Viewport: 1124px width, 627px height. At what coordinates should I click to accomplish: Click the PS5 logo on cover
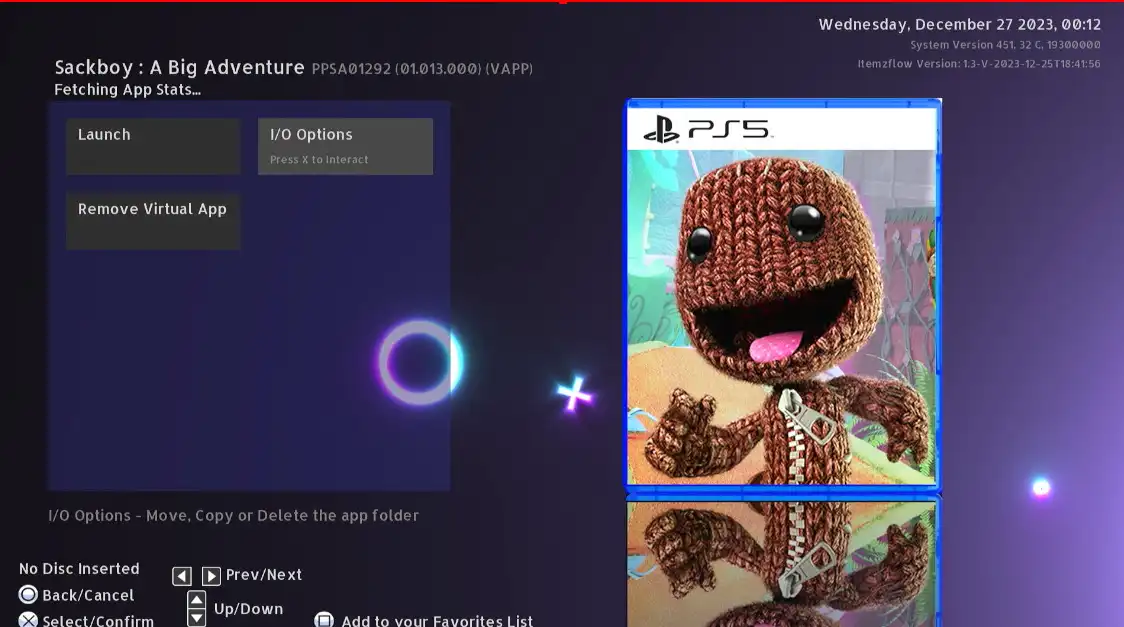[x=707, y=130]
